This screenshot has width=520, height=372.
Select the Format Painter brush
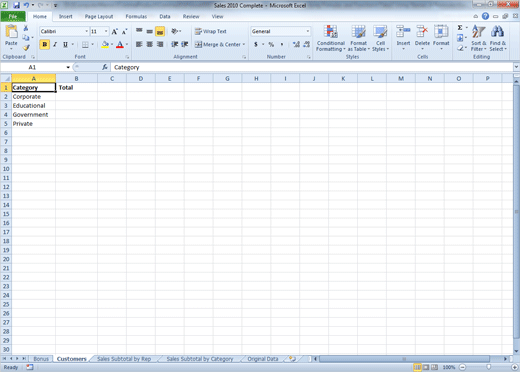(26, 47)
